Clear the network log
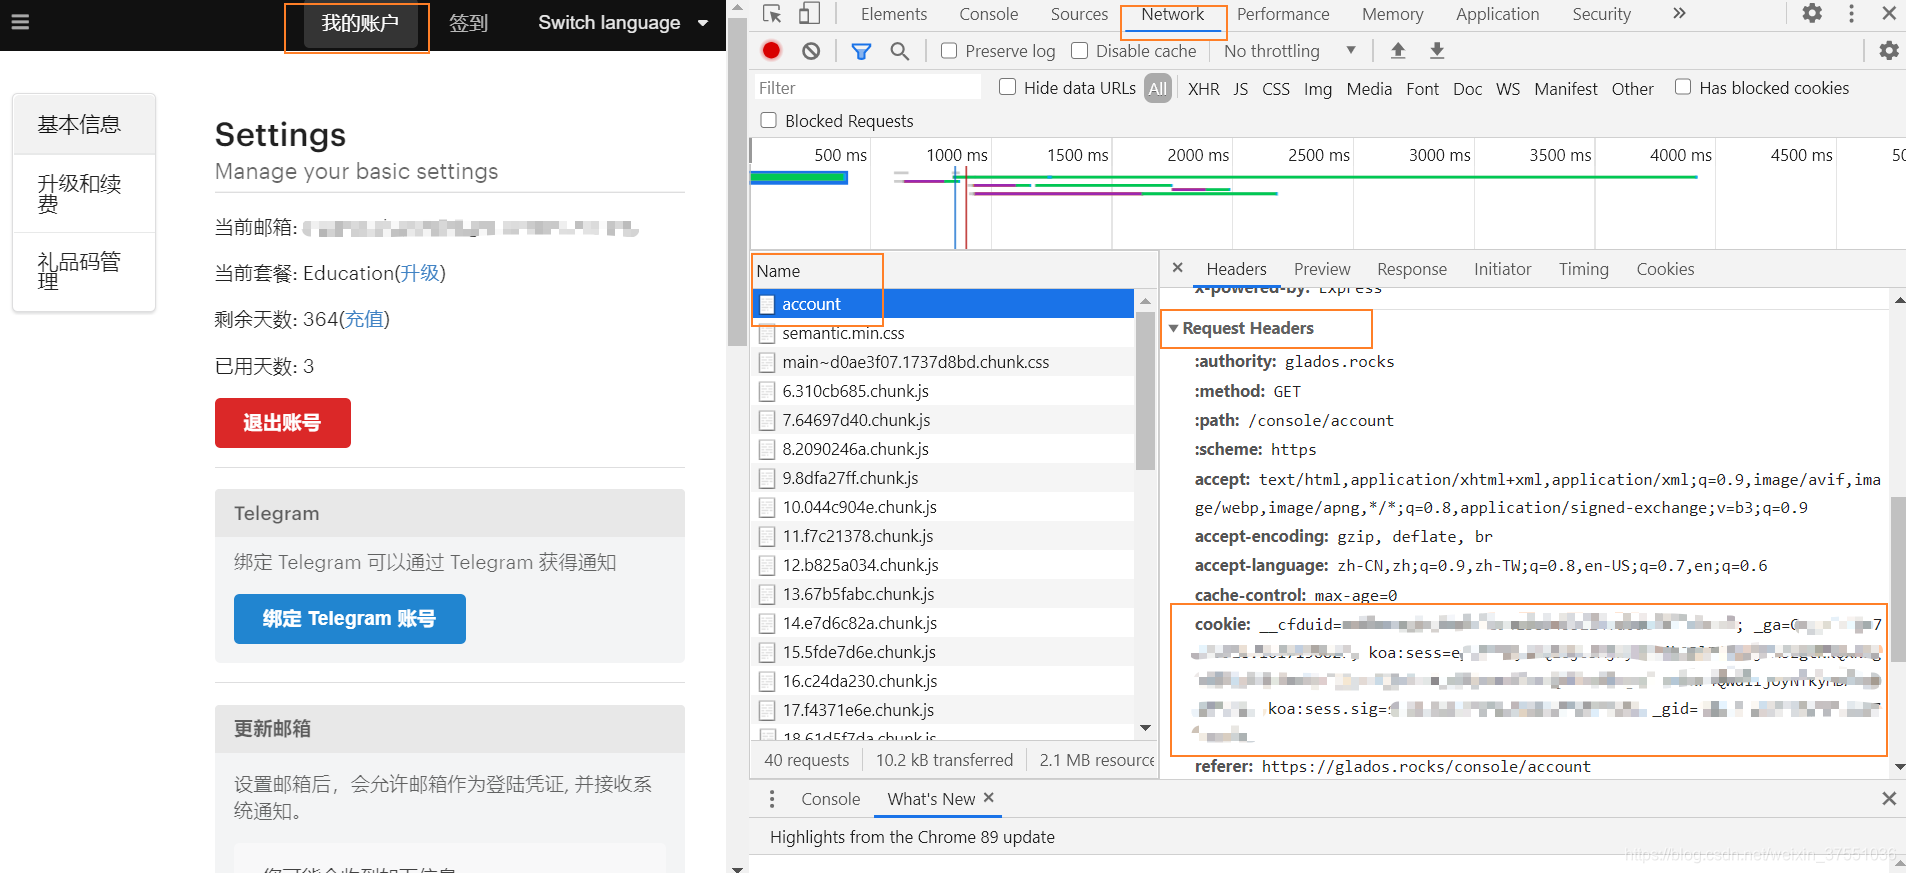1906x873 pixels. tap(811, 50)
